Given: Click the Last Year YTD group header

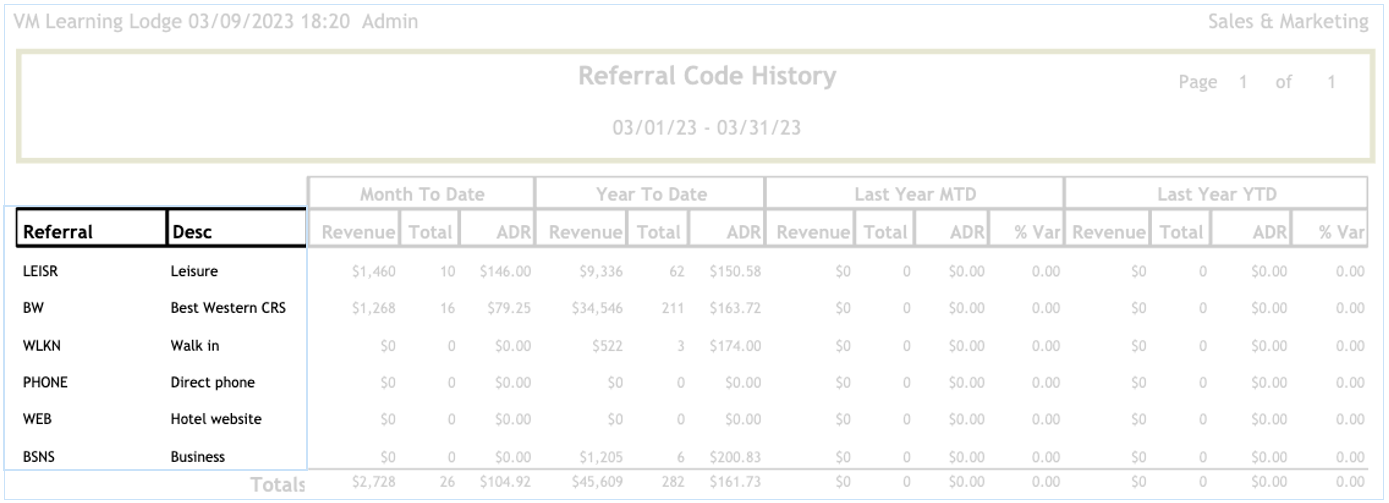Looking at the screenshot, I should (1215, 194).
